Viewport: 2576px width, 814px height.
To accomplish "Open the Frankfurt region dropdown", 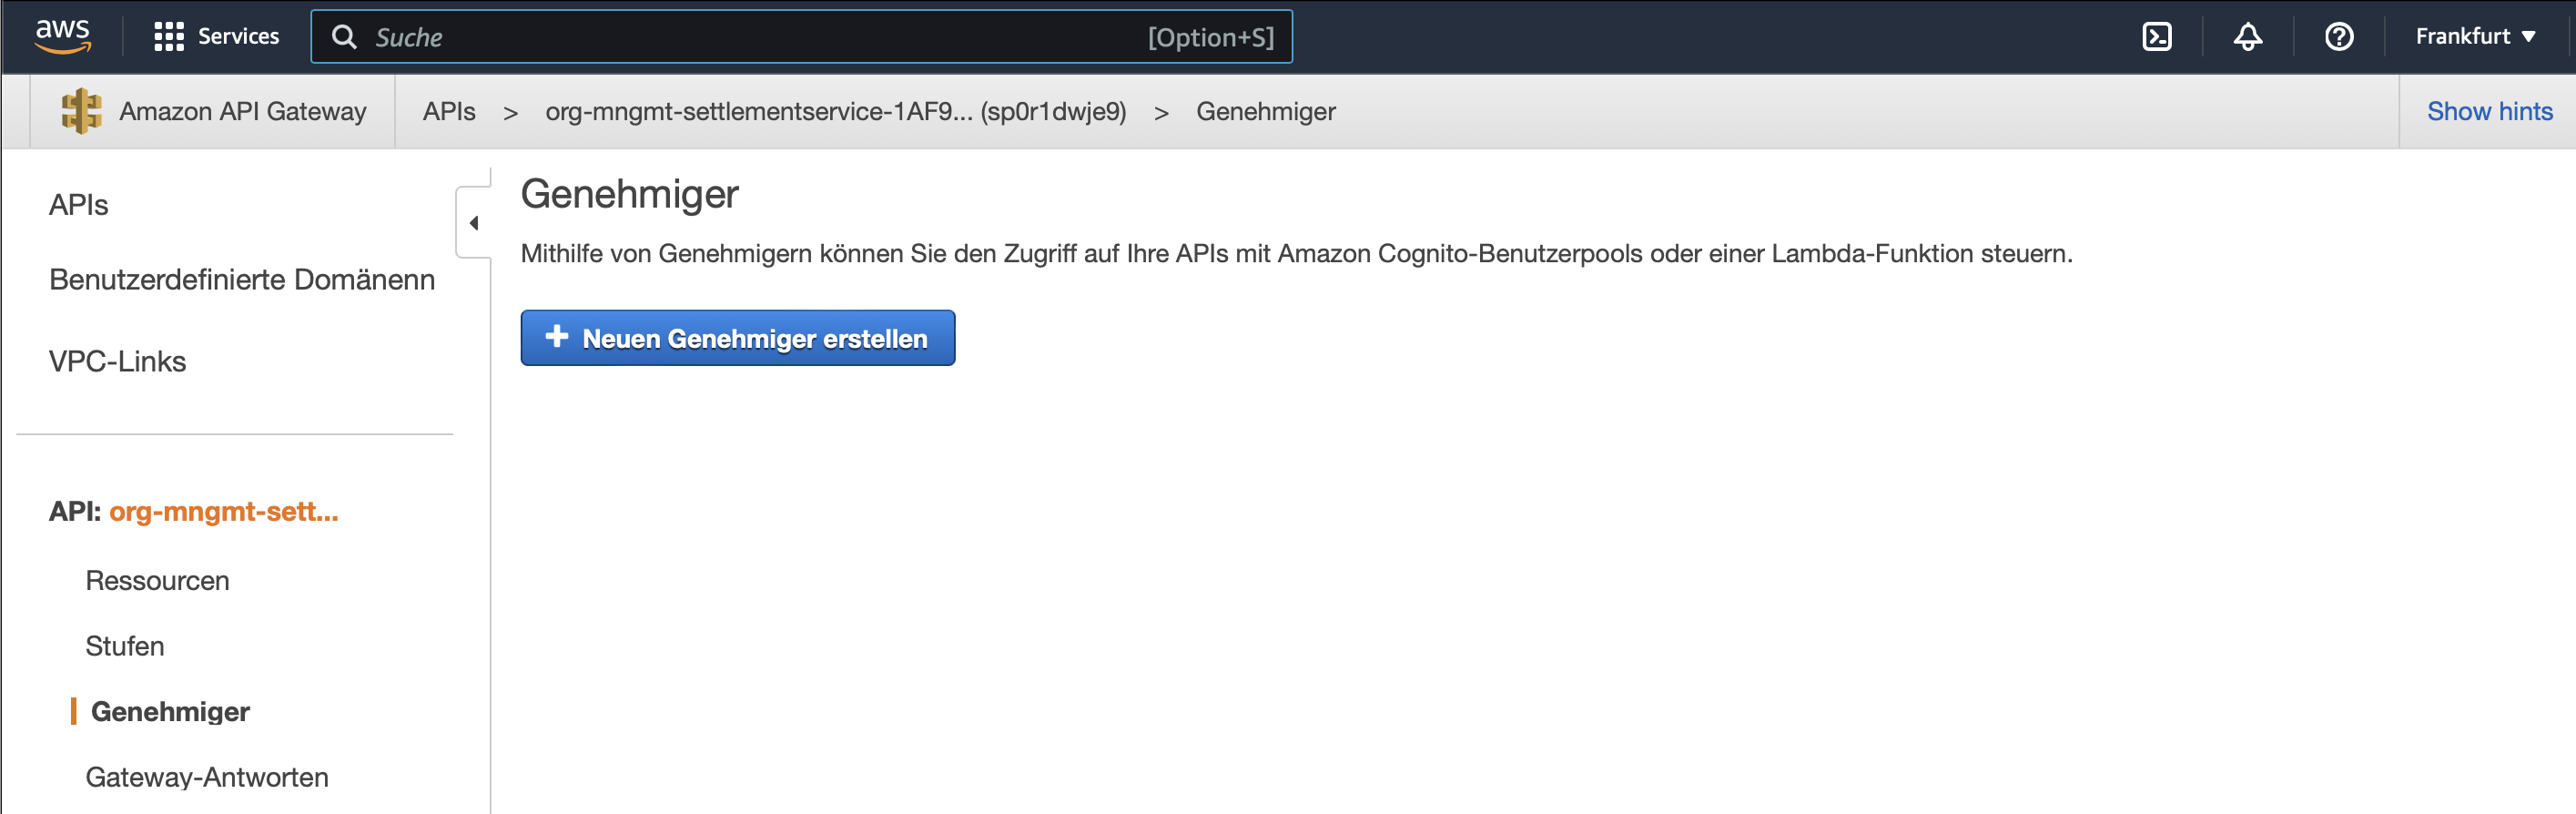I will click(x=2477, y=36).
